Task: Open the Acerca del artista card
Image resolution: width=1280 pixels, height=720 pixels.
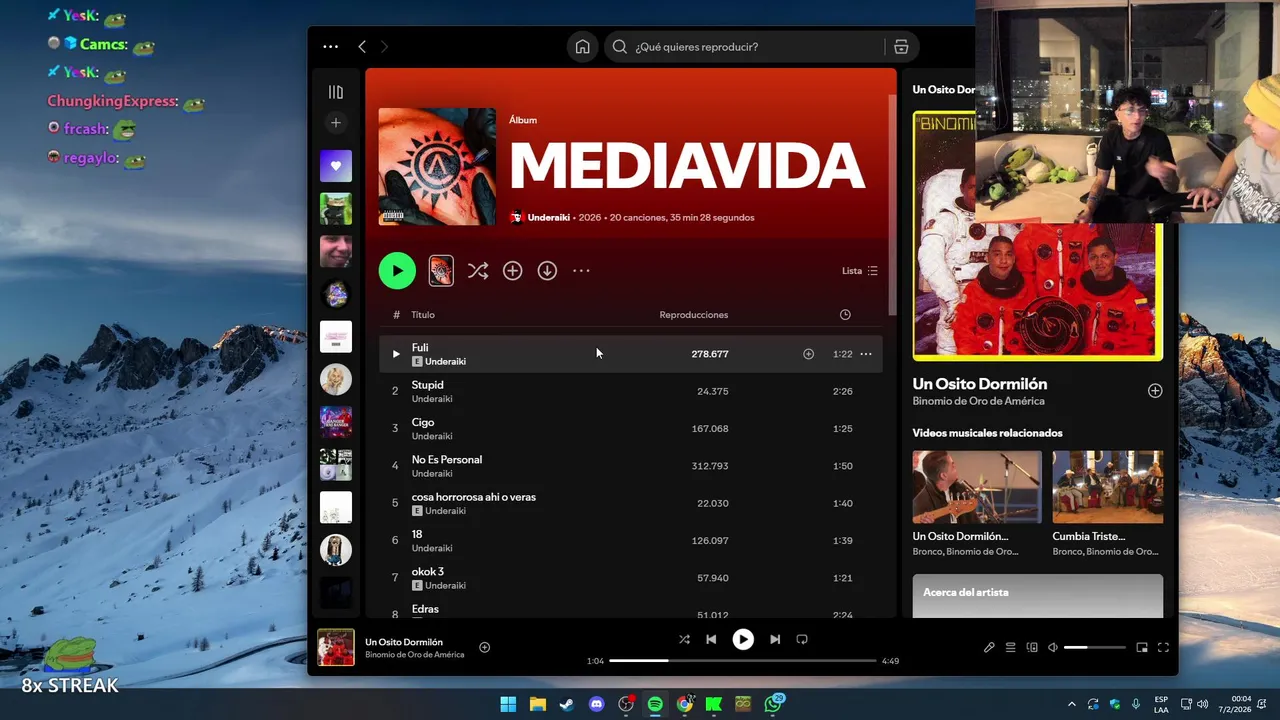Action: pos(1038,596)
